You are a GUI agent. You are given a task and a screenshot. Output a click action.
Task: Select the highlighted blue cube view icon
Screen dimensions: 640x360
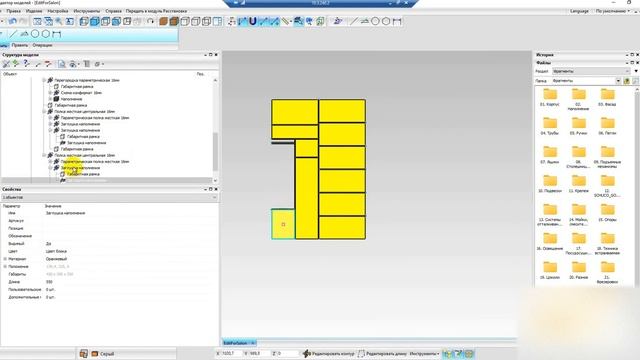tap(95, 21)
